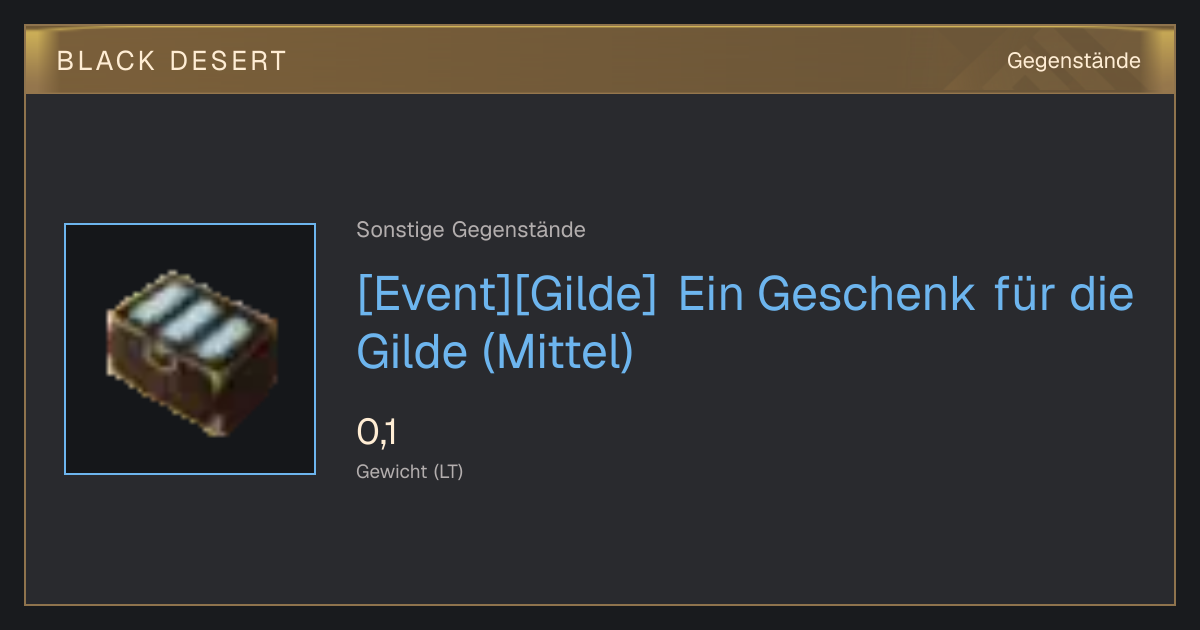Select the text 'Ein Geschenk für die'
This screenshot has height=630, width=1200.
click(x=906, y=294)
